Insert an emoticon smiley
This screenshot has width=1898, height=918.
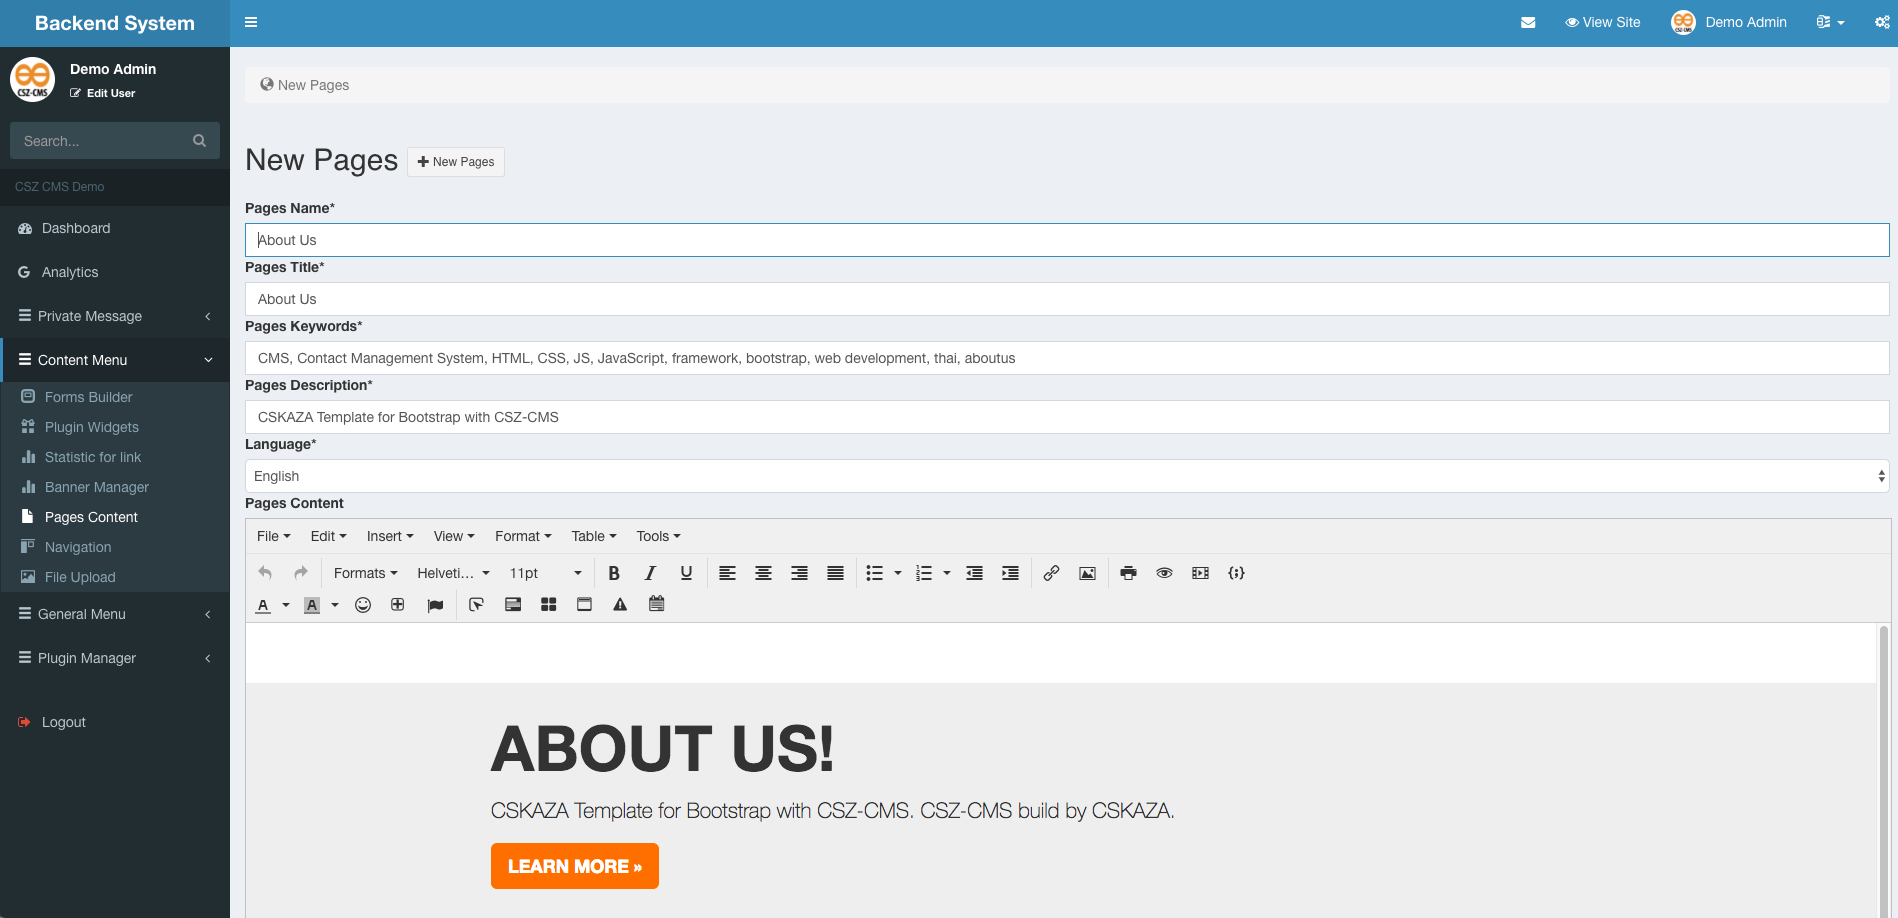pyautogui.click(x=363, y=605)
